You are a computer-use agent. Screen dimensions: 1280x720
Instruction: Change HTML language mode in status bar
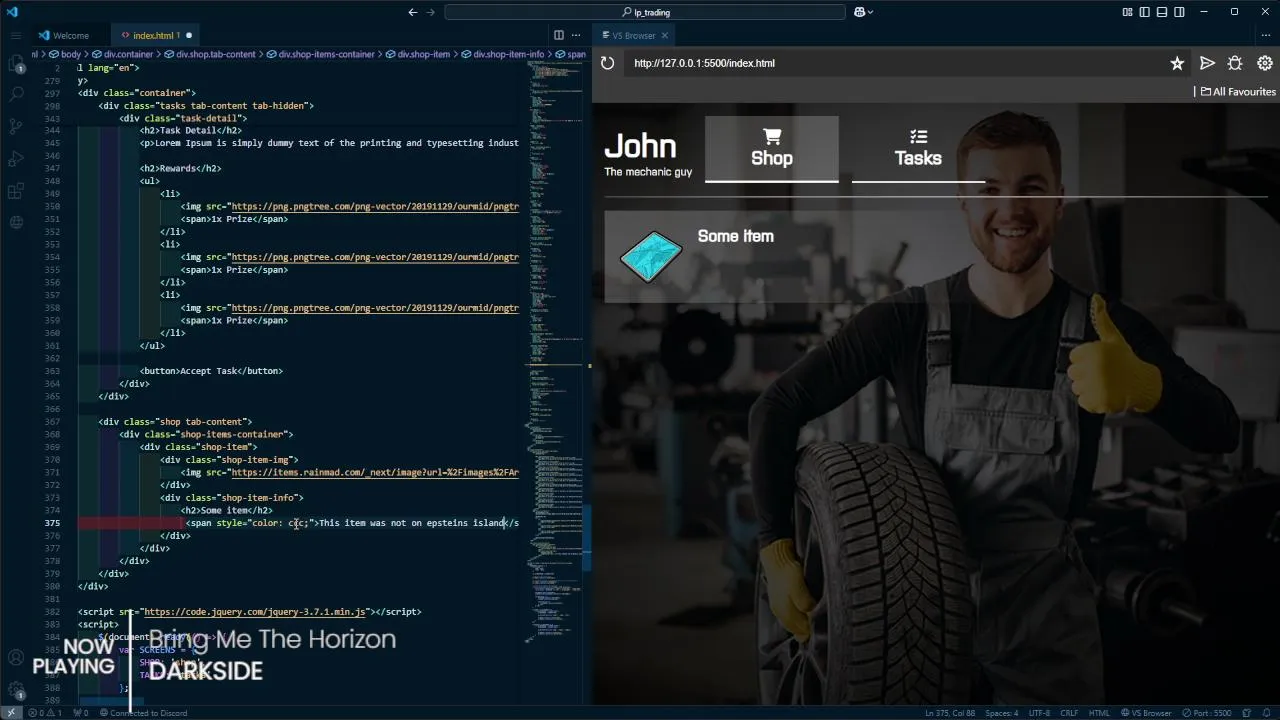1098,713
